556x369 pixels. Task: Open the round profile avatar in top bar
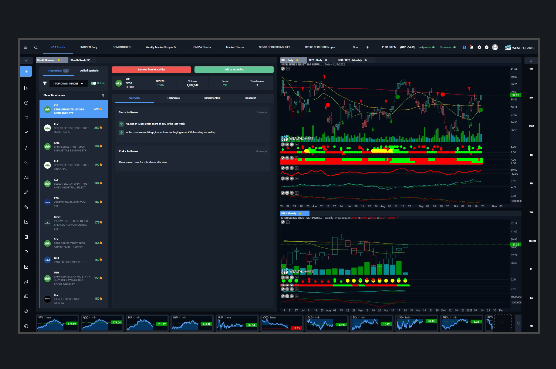point(495,47)
